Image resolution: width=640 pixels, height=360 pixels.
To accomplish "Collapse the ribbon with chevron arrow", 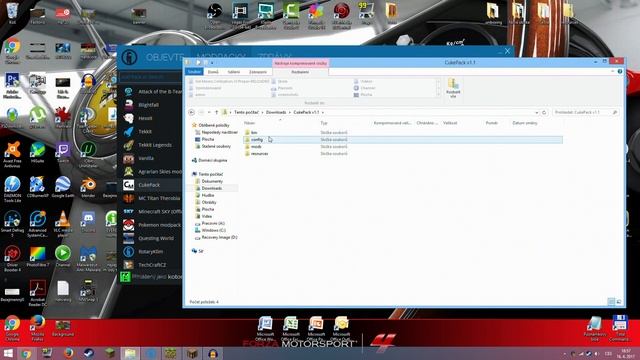I will pos(613,71).
